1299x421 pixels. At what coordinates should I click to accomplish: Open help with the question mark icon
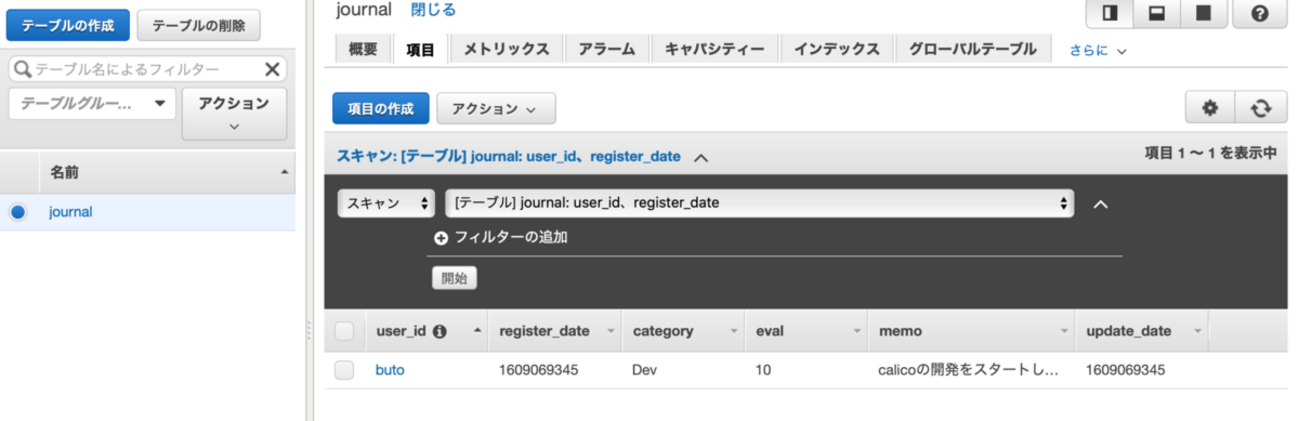(1259, 16)
